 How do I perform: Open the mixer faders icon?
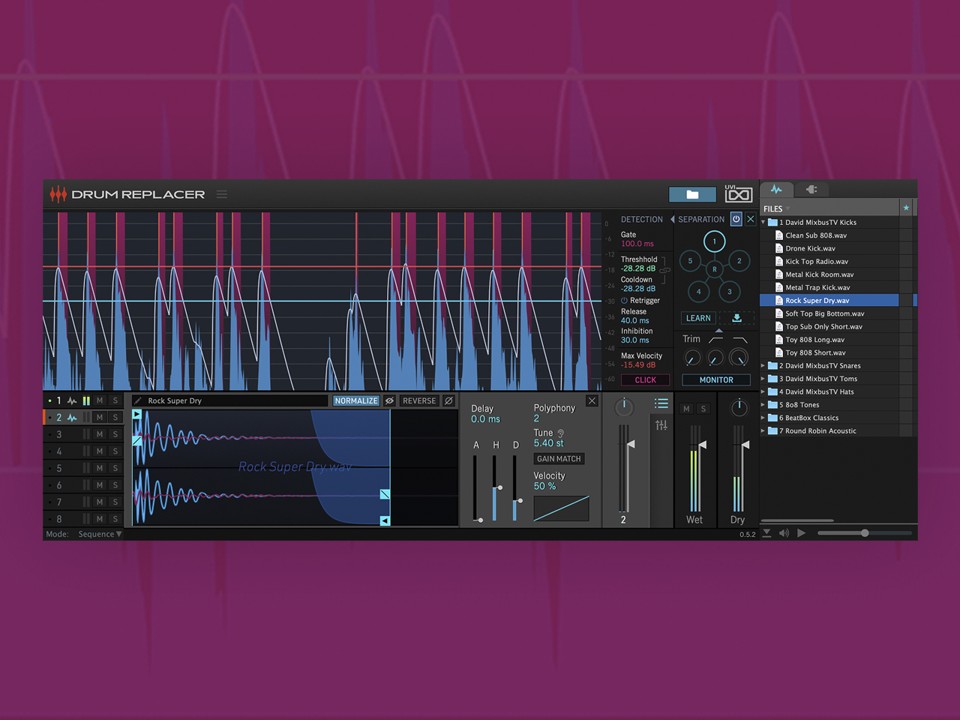(x=661, y=424)
